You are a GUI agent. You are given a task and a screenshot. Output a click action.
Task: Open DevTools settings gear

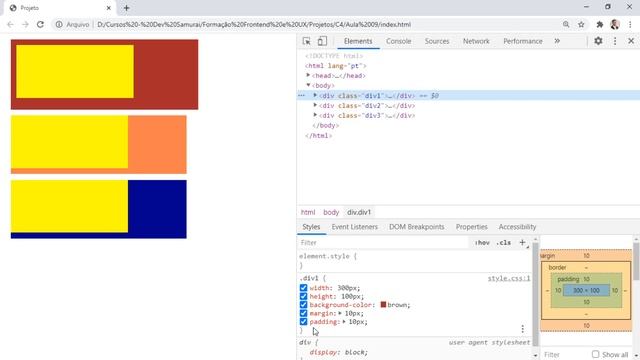tap(598, 41)
